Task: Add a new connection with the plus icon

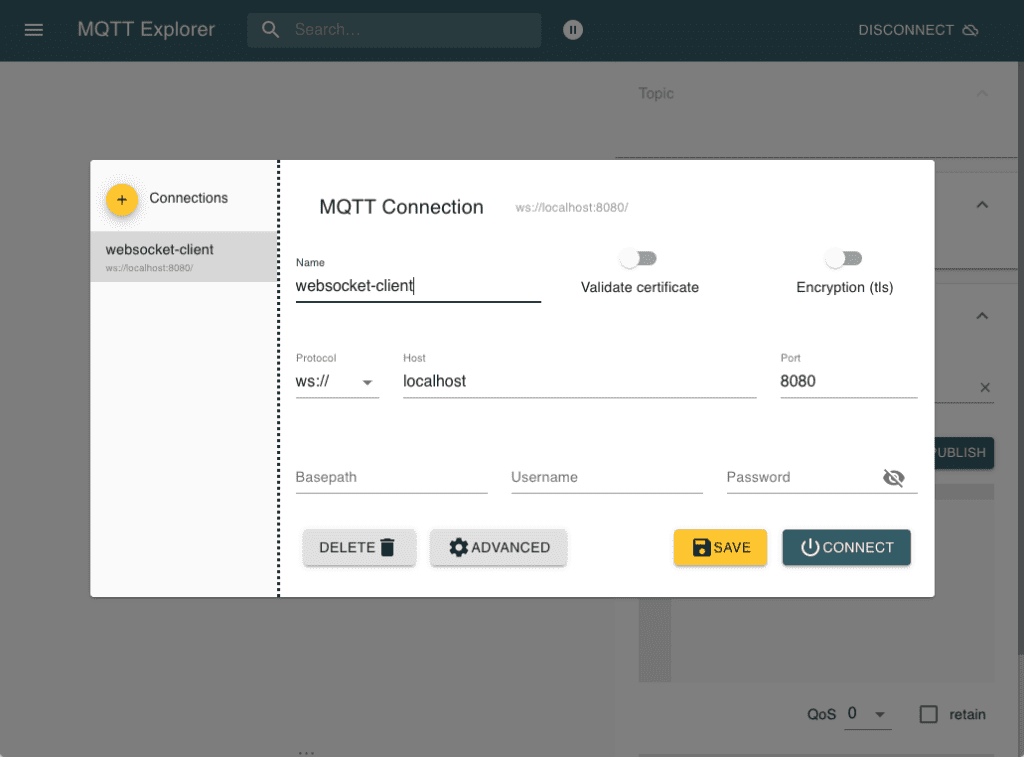Action: pos(121,200)
